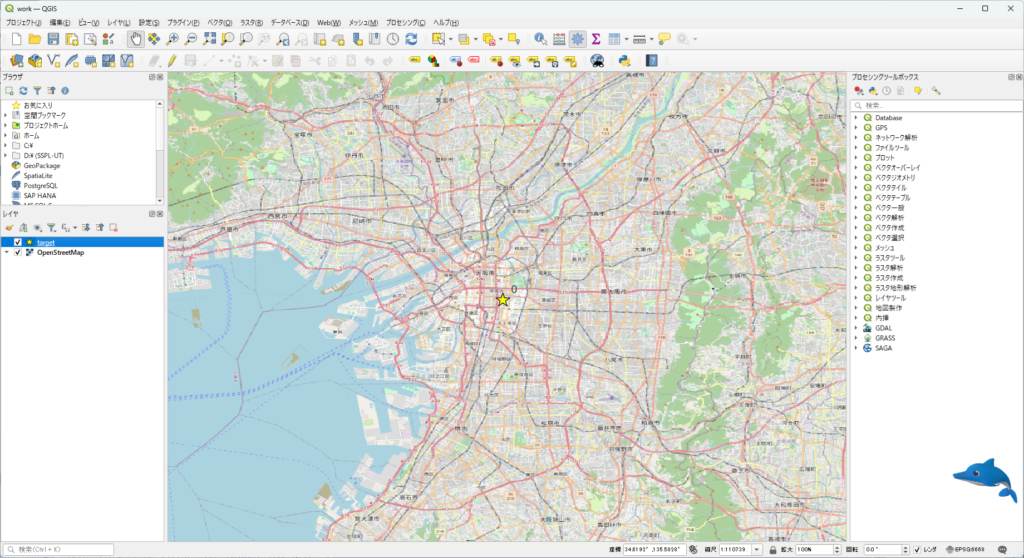This screenshot has width=1024, height=558.
Task: Open the プロジェクト menu
Action: pyautogui.click(x=24, y=22)
